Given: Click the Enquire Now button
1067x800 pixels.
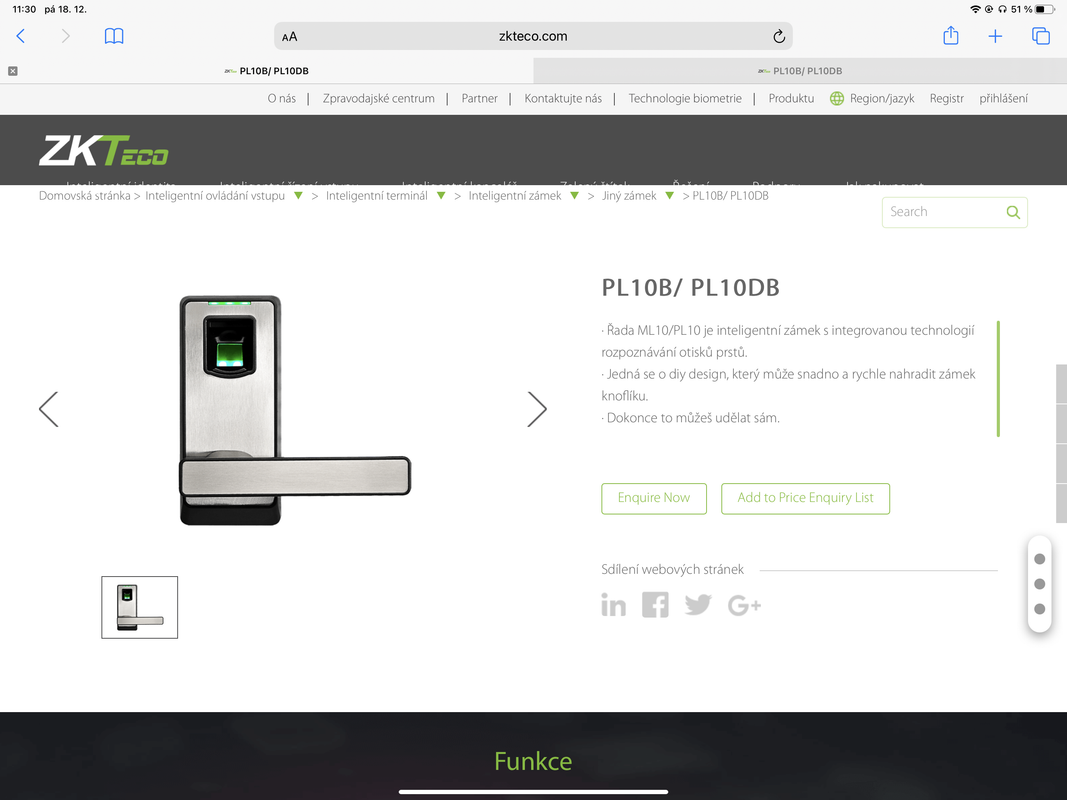Looking at the screenshot, I should coord(654,499).
